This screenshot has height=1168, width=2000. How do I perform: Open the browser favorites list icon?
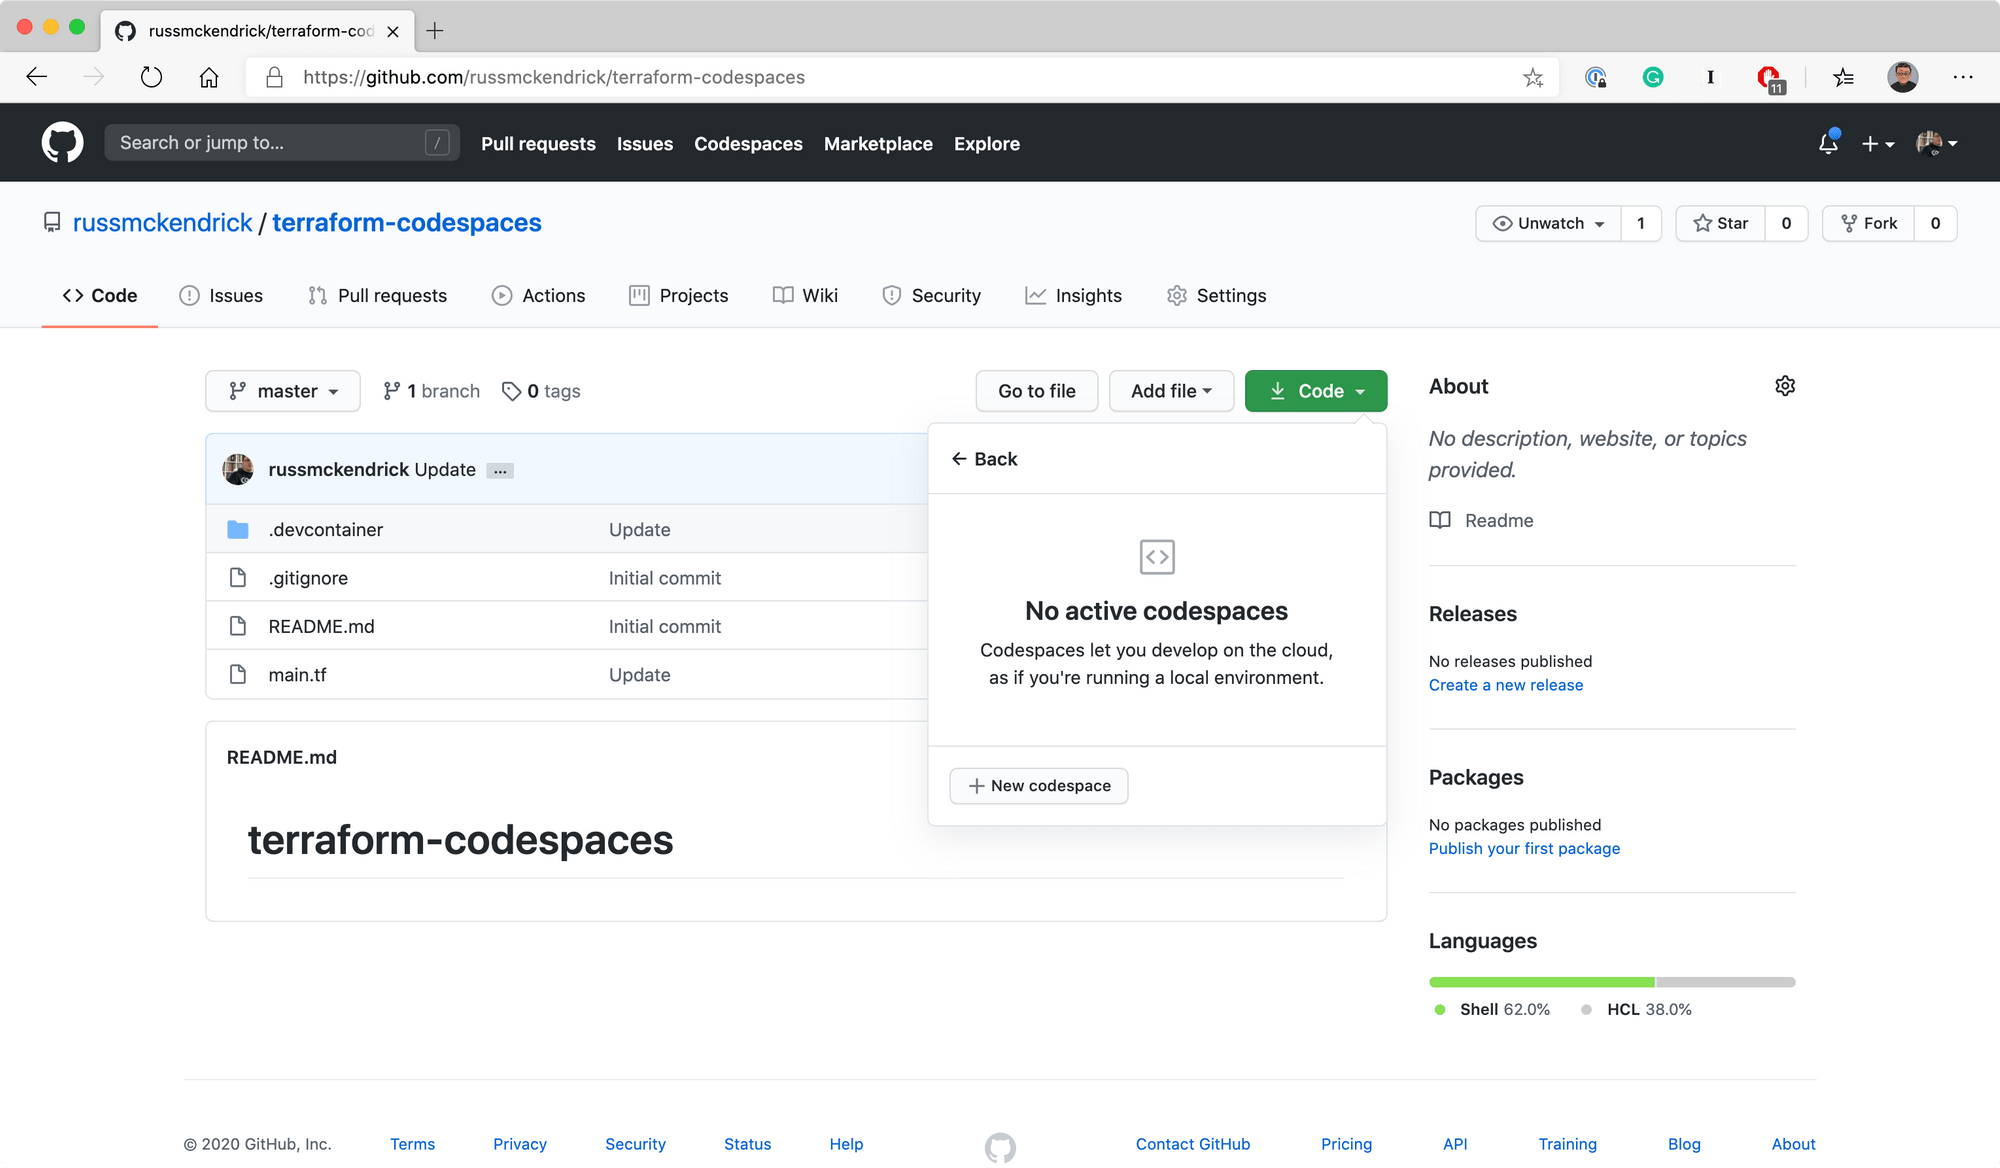pos(1843,77)
